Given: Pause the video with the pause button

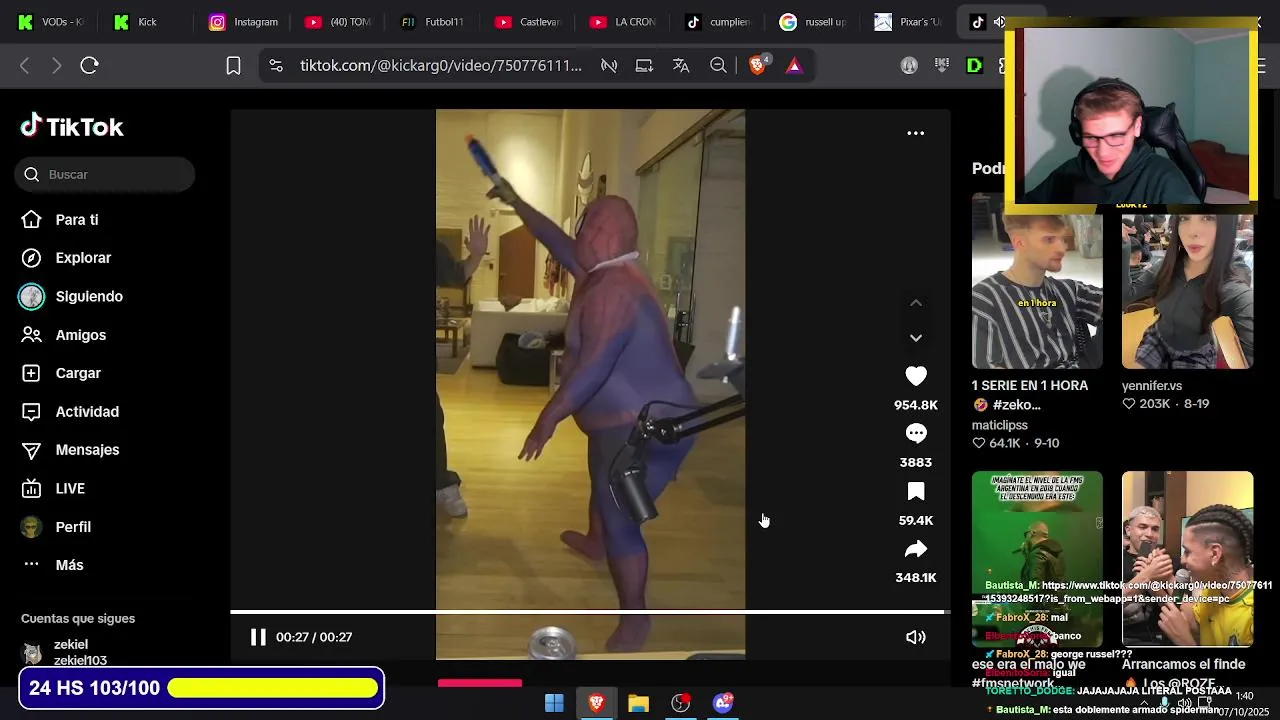Looking at the screenshot, I should 258,637.
